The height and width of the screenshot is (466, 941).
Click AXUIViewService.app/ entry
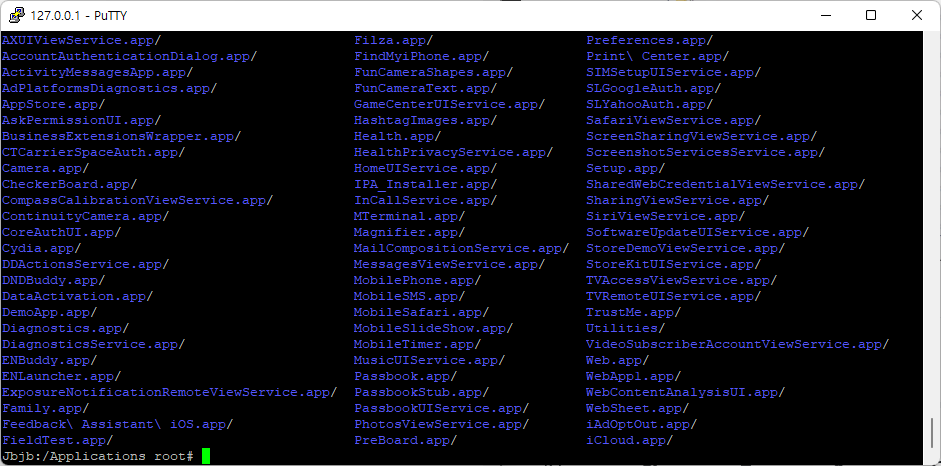pyautogui.click(x=82, y=41)
